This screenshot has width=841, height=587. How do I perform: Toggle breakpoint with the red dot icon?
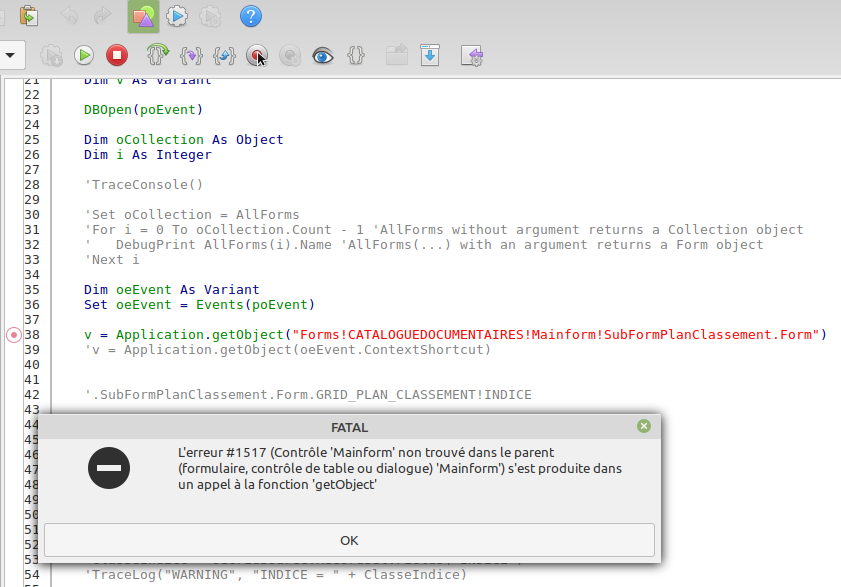pyautogui.click(x=257, y=56)
